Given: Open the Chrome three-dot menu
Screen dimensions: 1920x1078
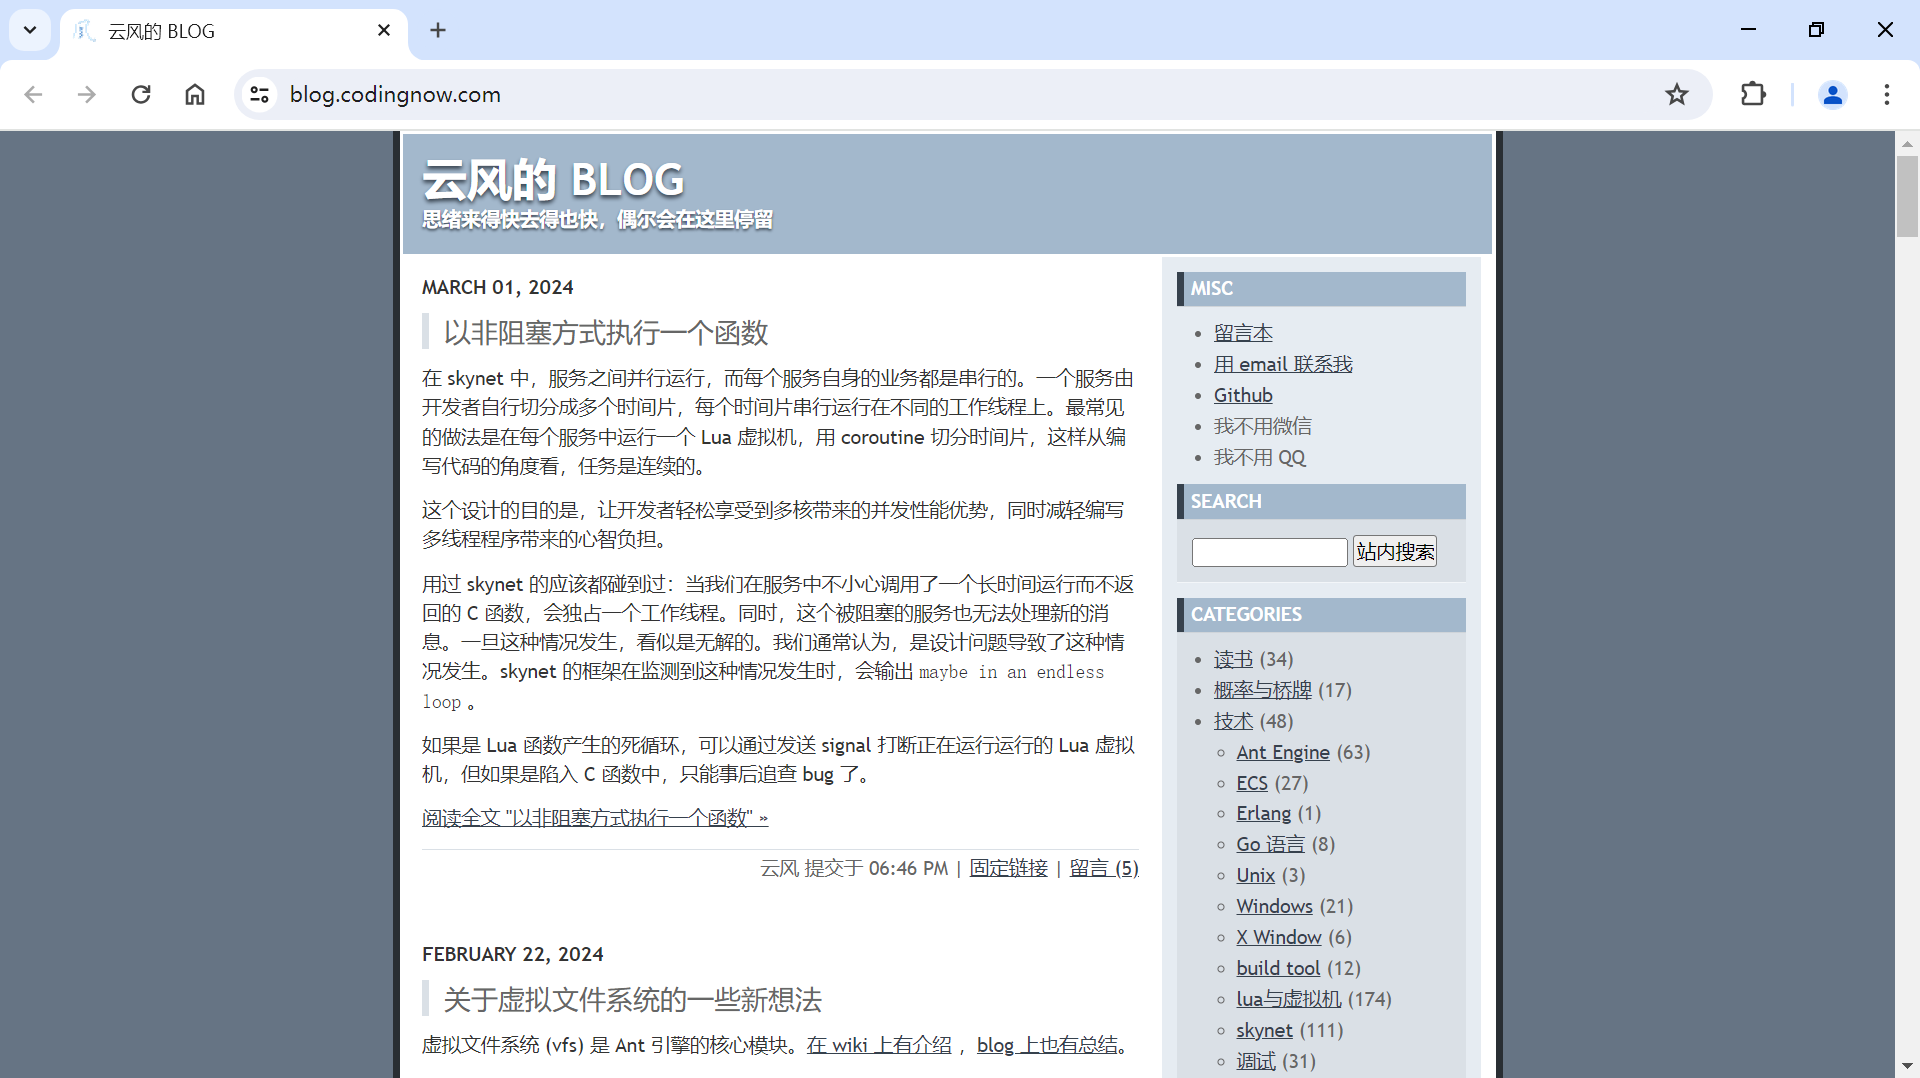Looking at the screenshot, I should (x=1887, y=94).
